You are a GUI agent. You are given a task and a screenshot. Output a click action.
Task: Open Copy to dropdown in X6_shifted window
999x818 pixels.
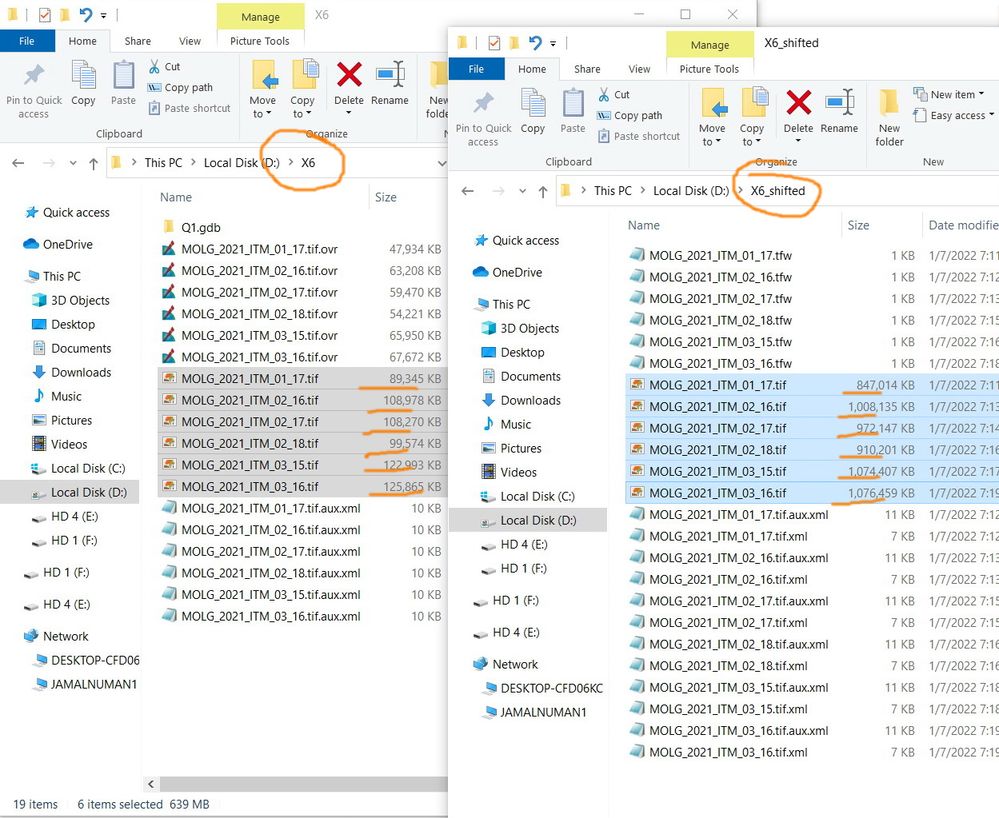(752, 117)
